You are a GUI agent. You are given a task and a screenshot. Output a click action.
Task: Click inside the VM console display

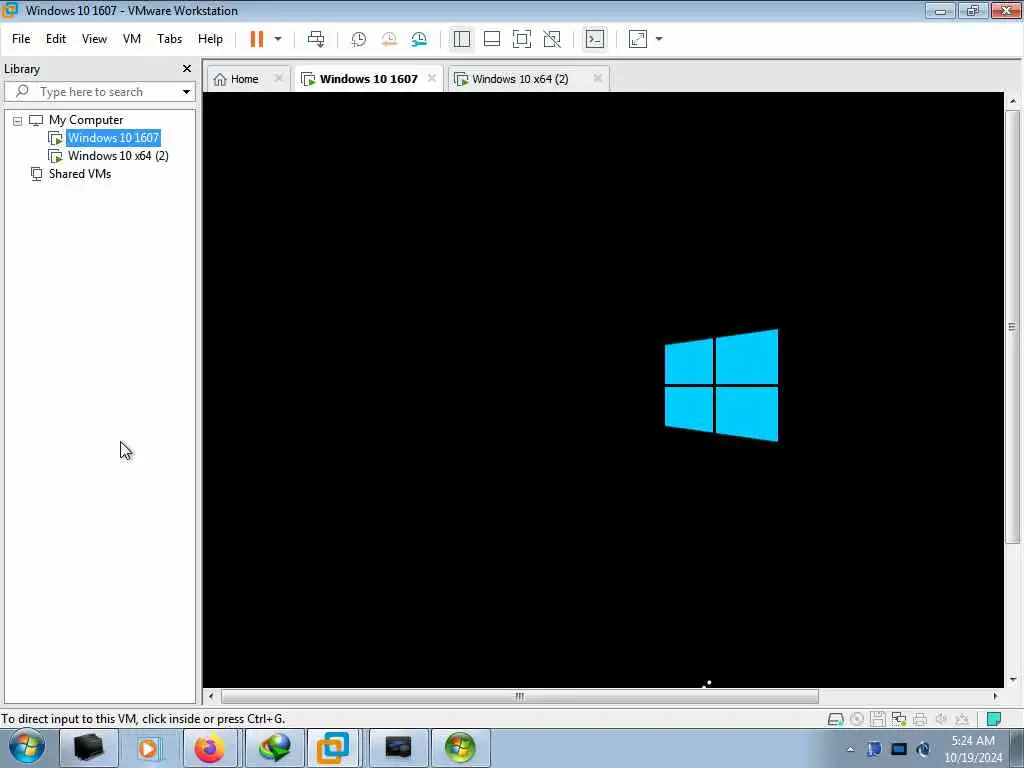603,390
